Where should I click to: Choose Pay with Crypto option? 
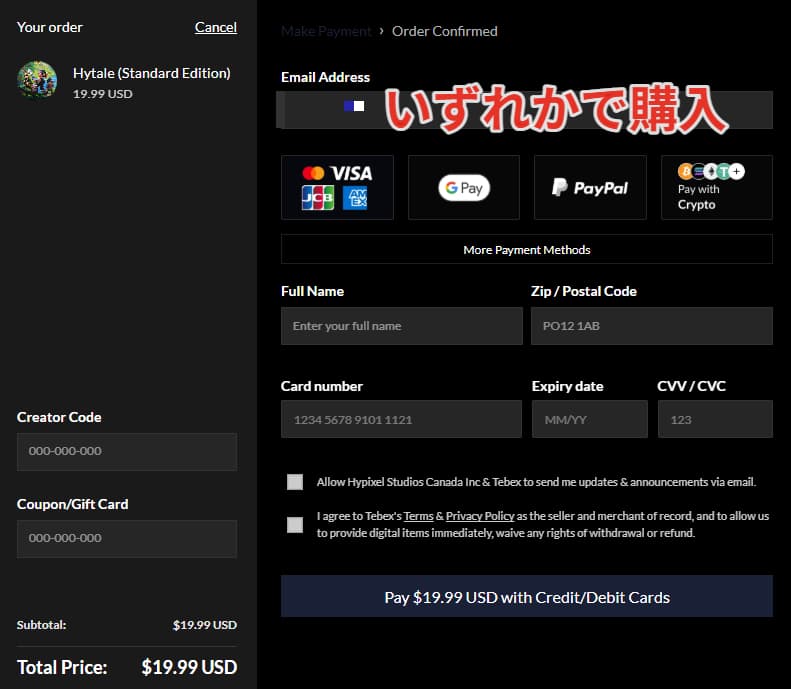tap(716, 187)
